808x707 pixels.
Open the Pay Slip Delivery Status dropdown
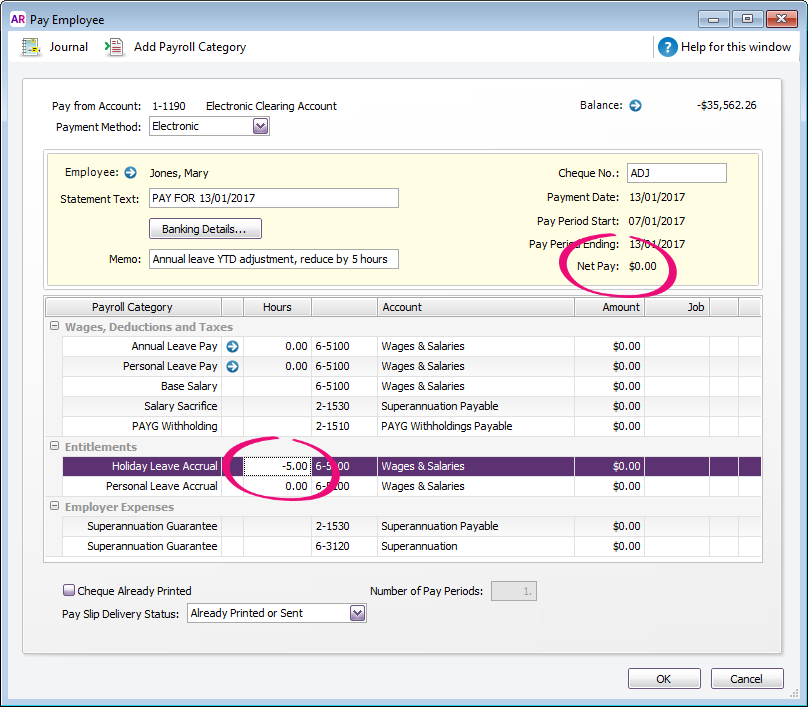[x=356, y=612]
